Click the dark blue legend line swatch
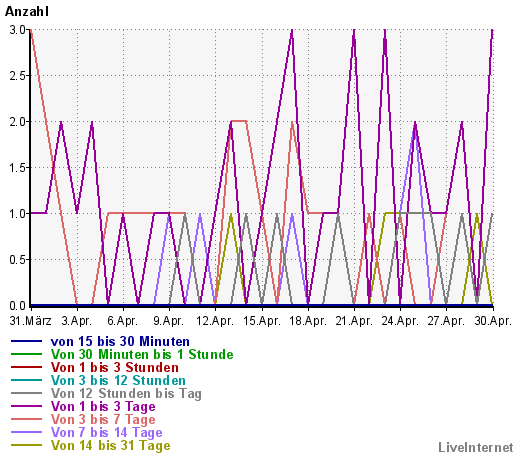 click(x=26, y=341)
